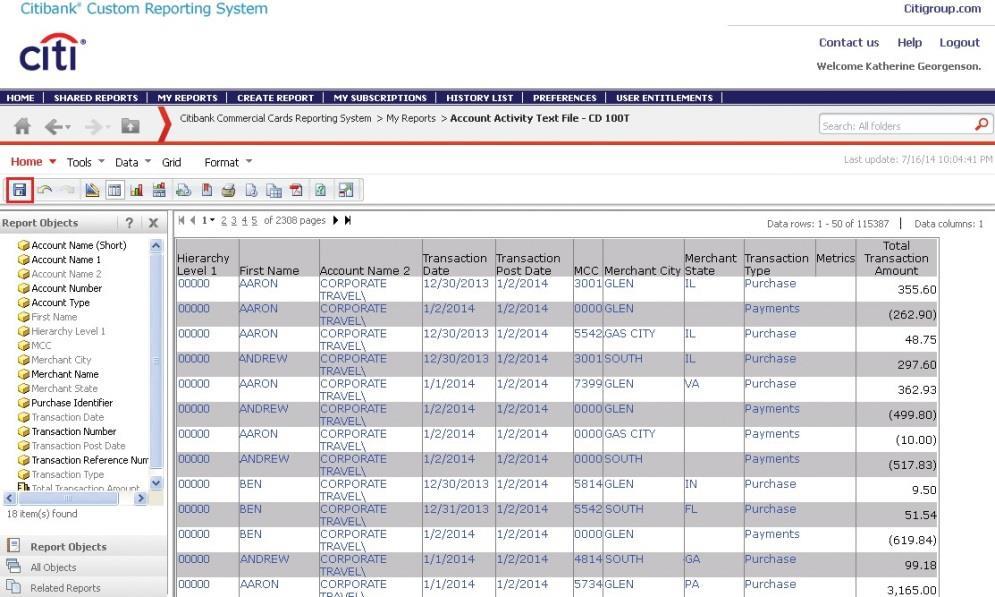
Task: Click the red bookmark page toolbar icon
Action: (207, 190)
